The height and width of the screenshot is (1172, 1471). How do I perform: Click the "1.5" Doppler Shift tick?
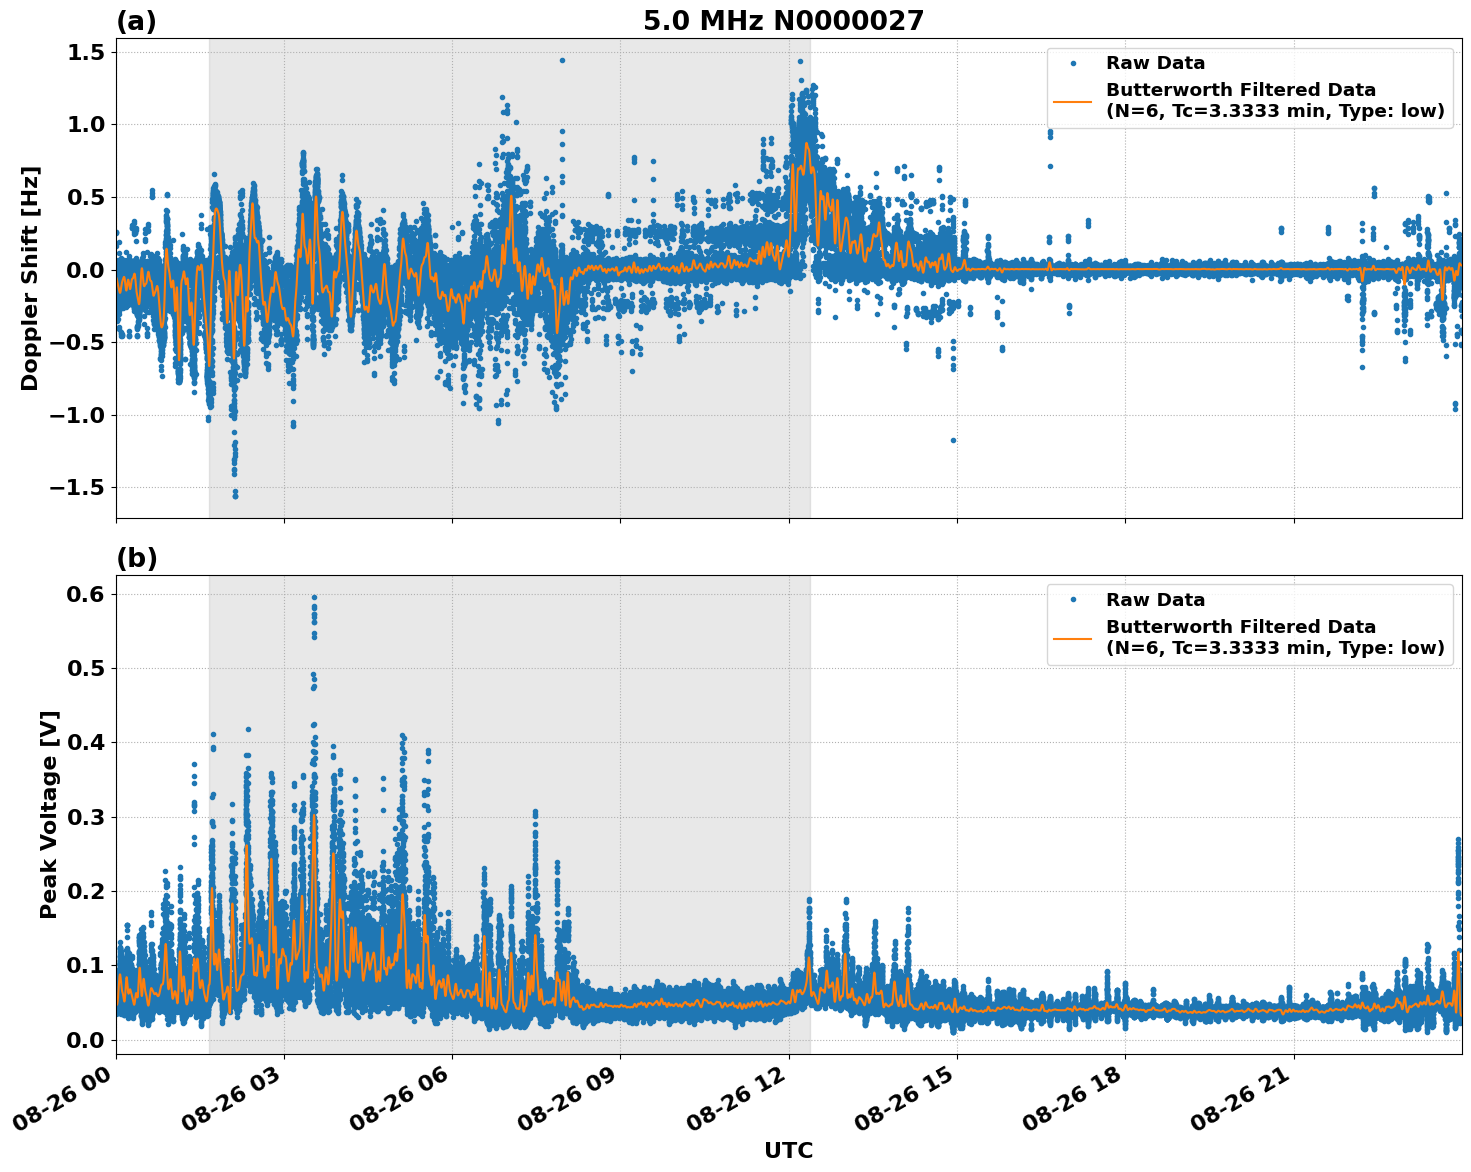85,52
